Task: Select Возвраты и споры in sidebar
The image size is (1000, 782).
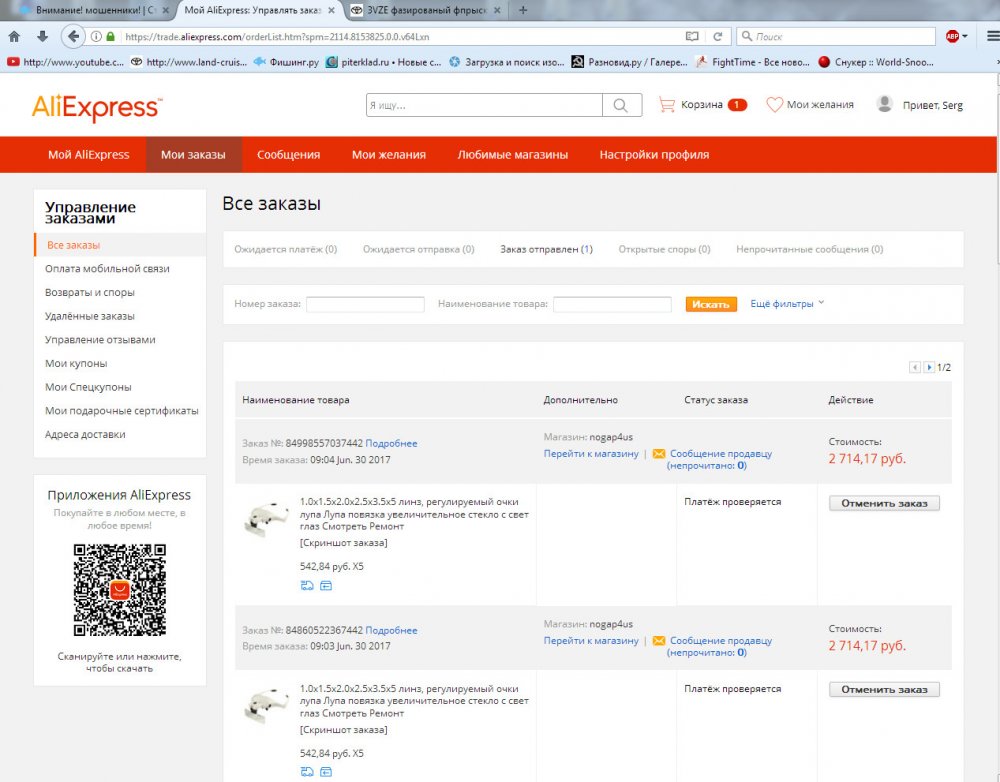Action: click(x=90, y=292)
